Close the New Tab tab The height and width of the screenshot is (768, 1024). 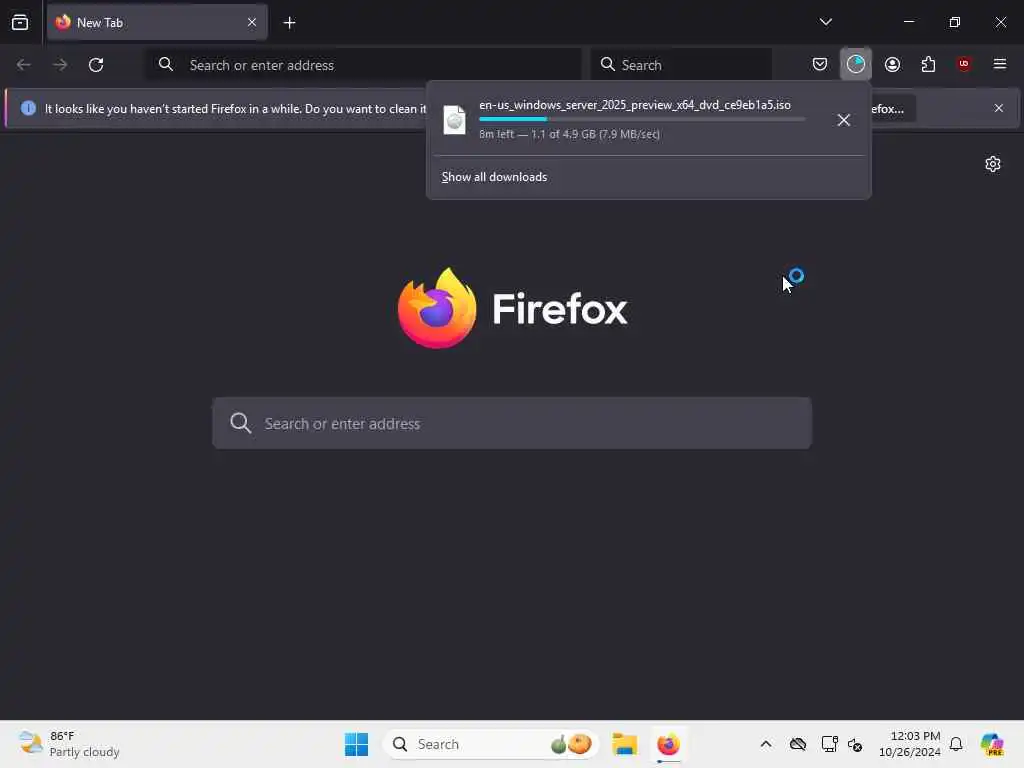251,22
